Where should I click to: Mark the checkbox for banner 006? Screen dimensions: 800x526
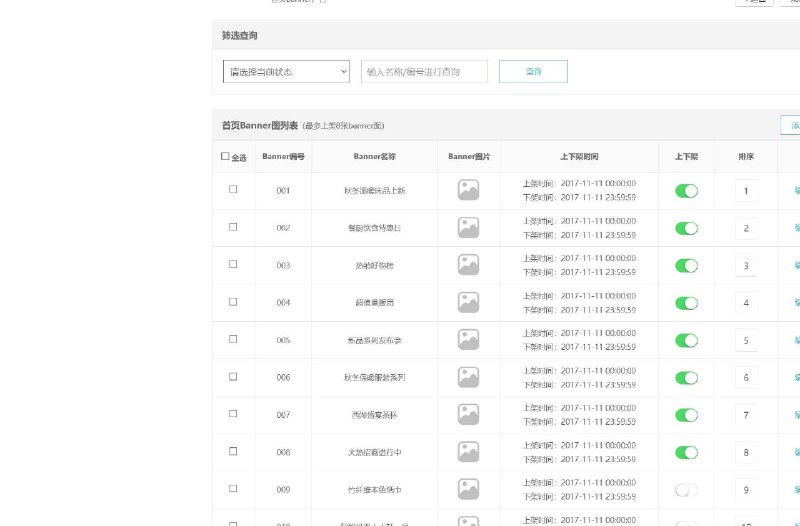point(233,377)
